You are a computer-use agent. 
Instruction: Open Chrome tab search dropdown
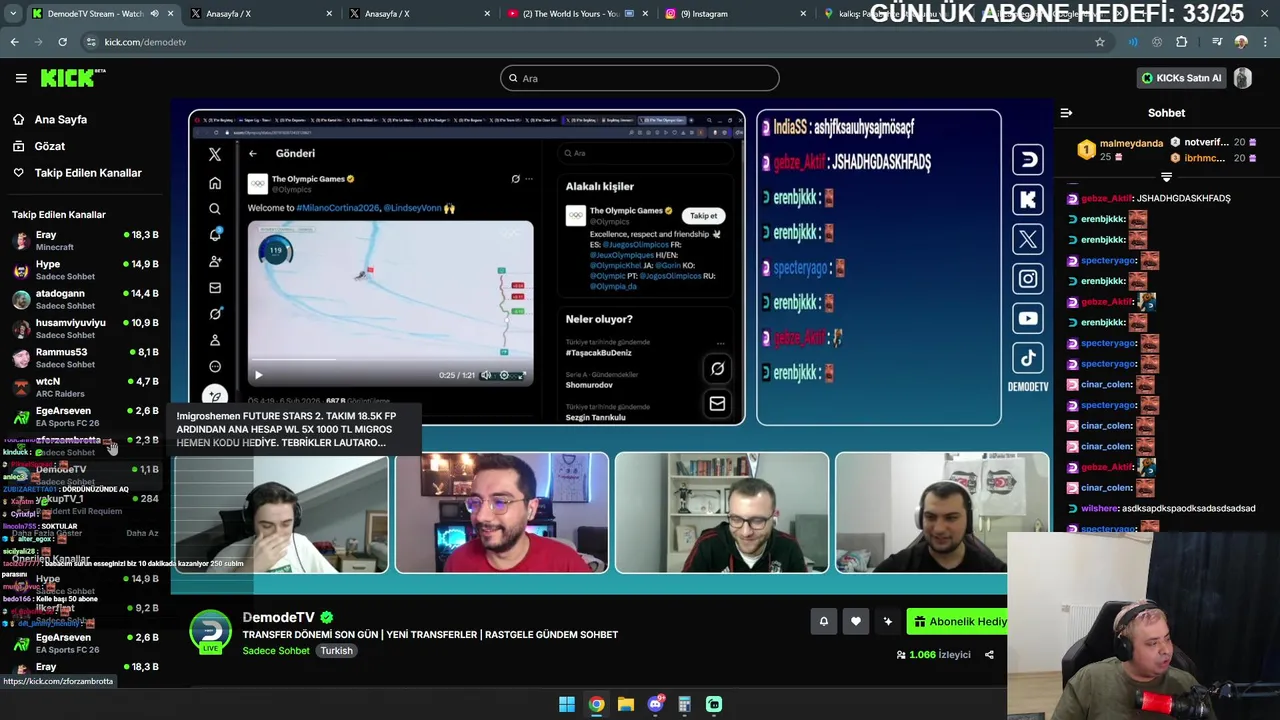point(12,14)
